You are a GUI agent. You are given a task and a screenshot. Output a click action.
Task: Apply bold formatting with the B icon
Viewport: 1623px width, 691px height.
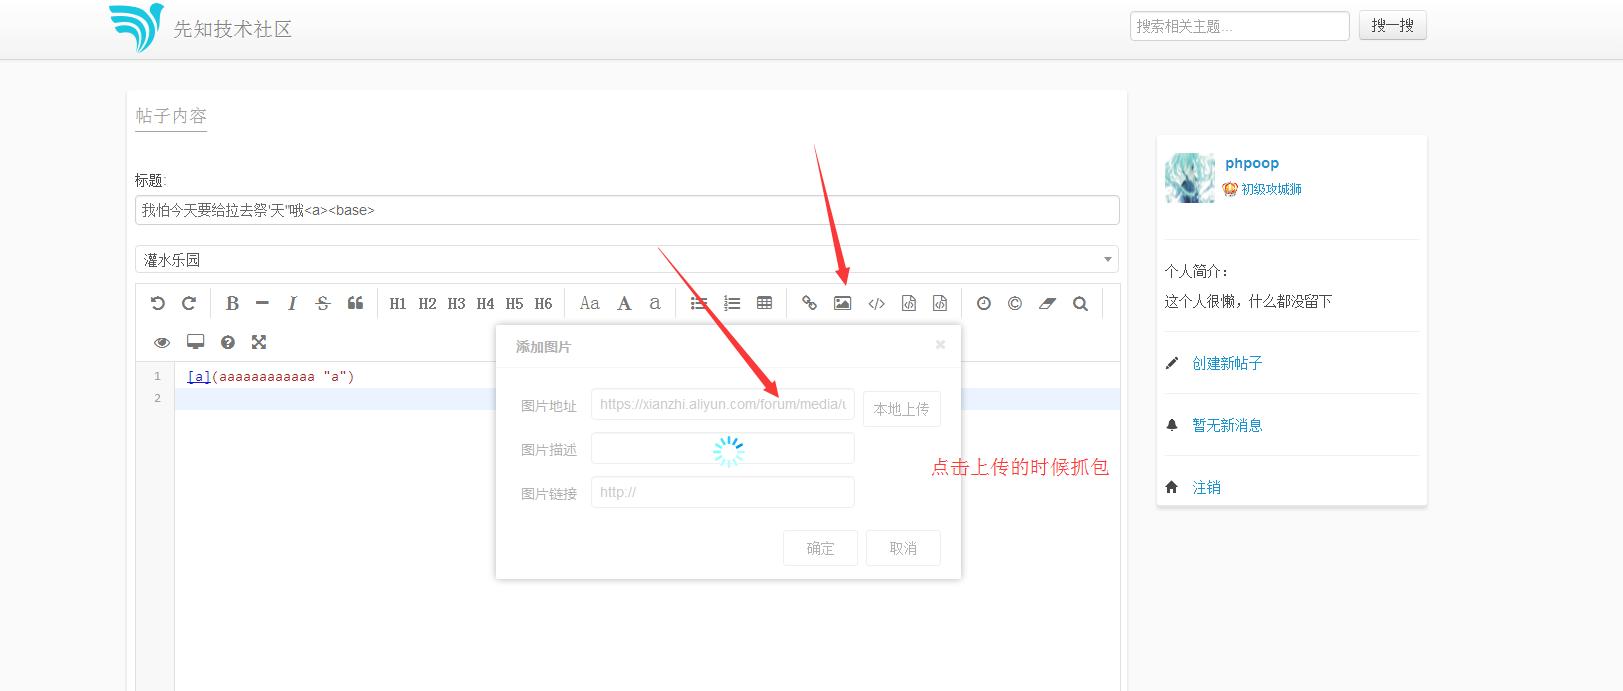(x=232, y=303)
